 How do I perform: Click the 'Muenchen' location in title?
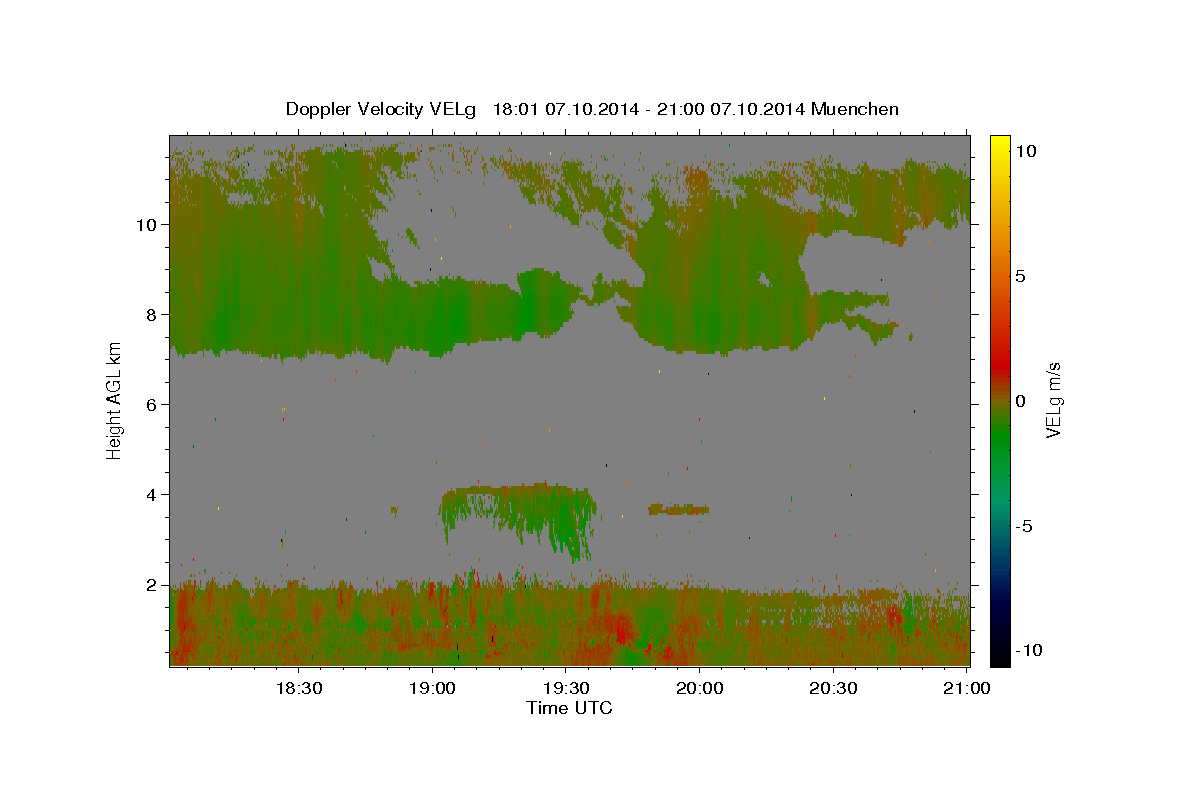click(856, 109)
